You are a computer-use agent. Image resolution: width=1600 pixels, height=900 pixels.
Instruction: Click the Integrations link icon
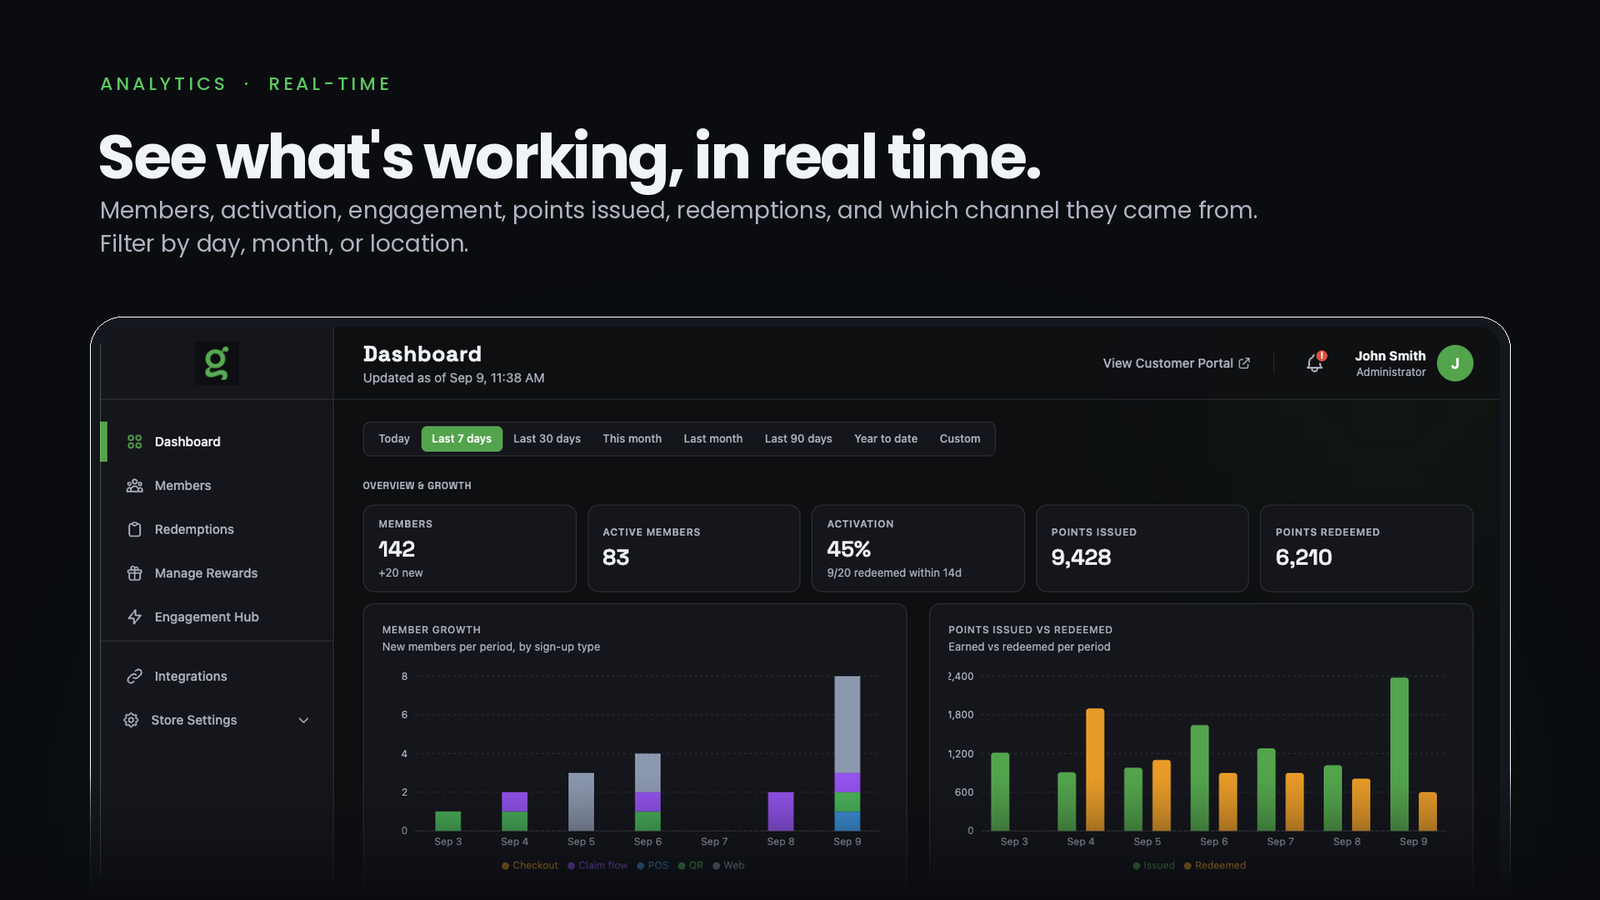[135, 677]
